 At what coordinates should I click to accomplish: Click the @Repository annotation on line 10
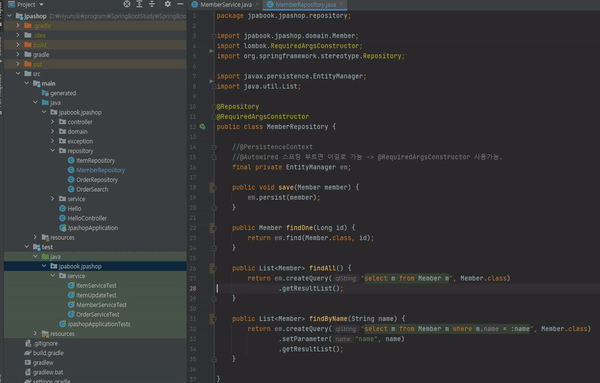coord(238,106)
